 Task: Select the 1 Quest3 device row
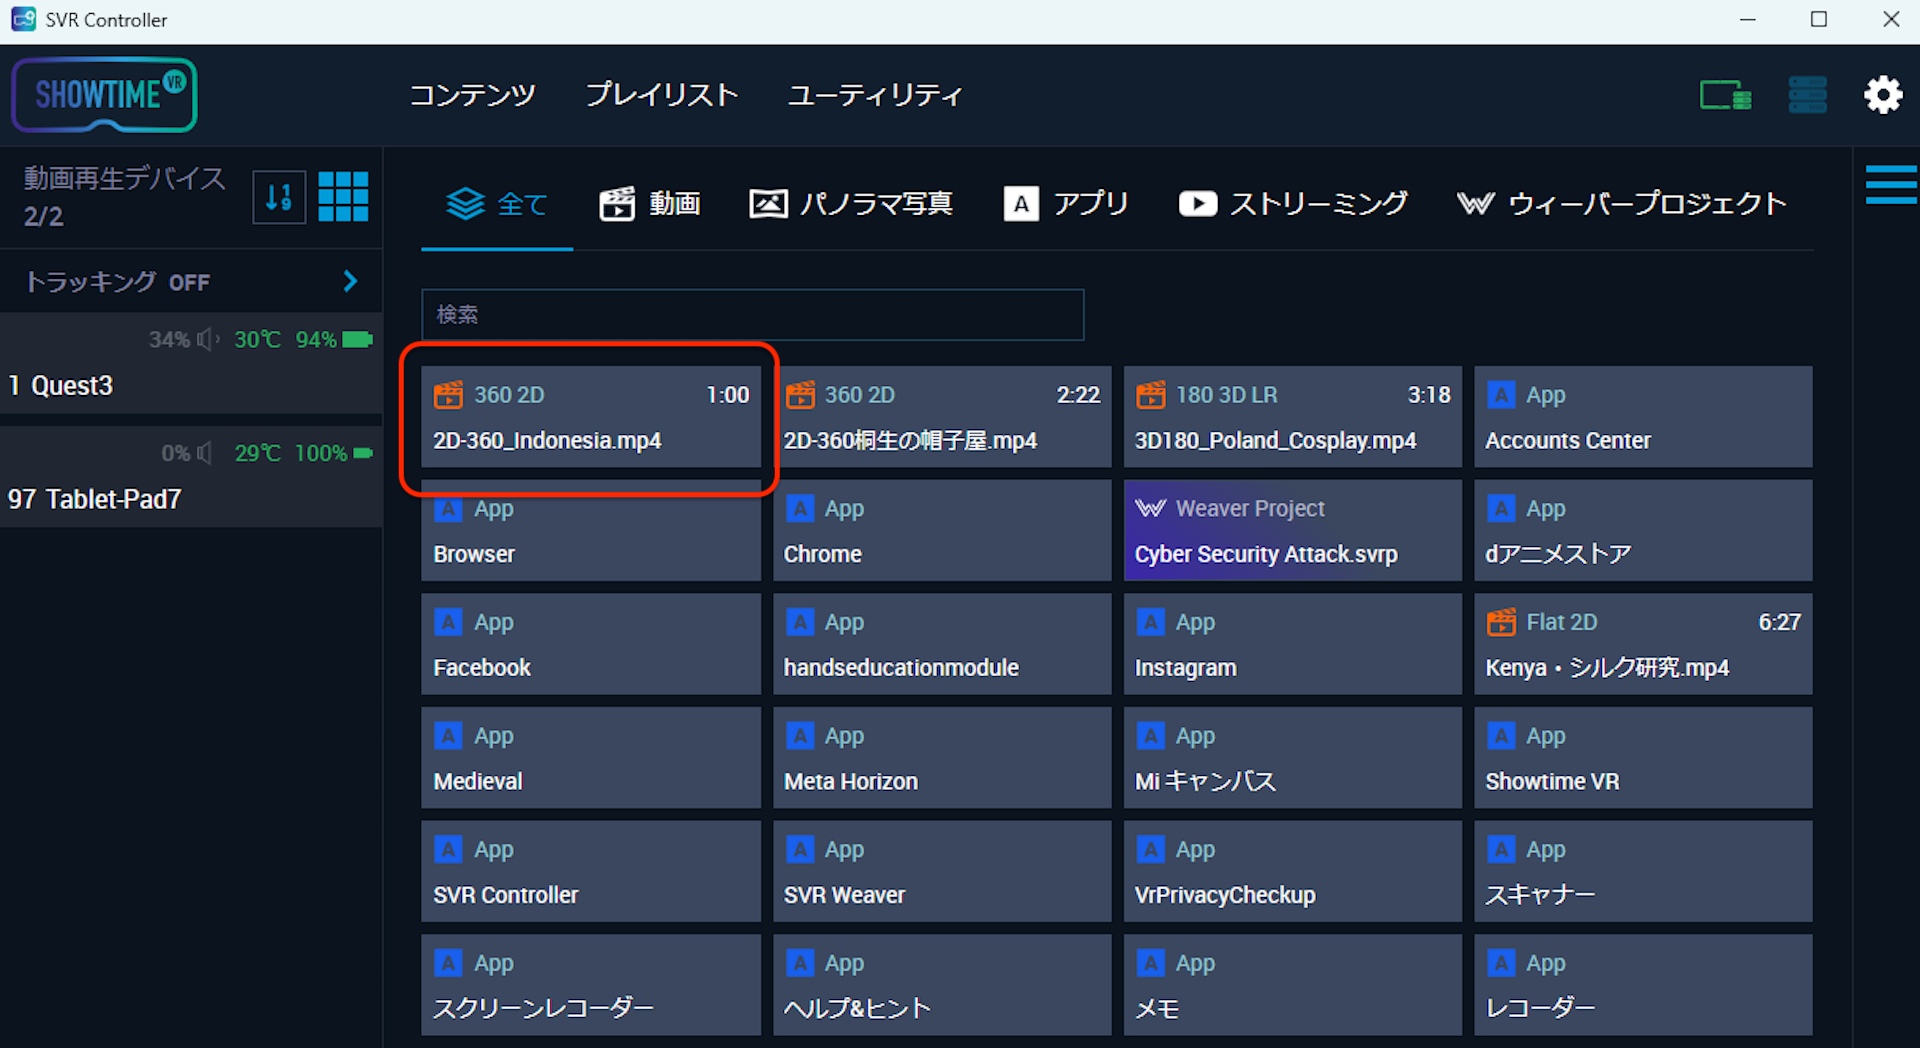tap(191, 363)
